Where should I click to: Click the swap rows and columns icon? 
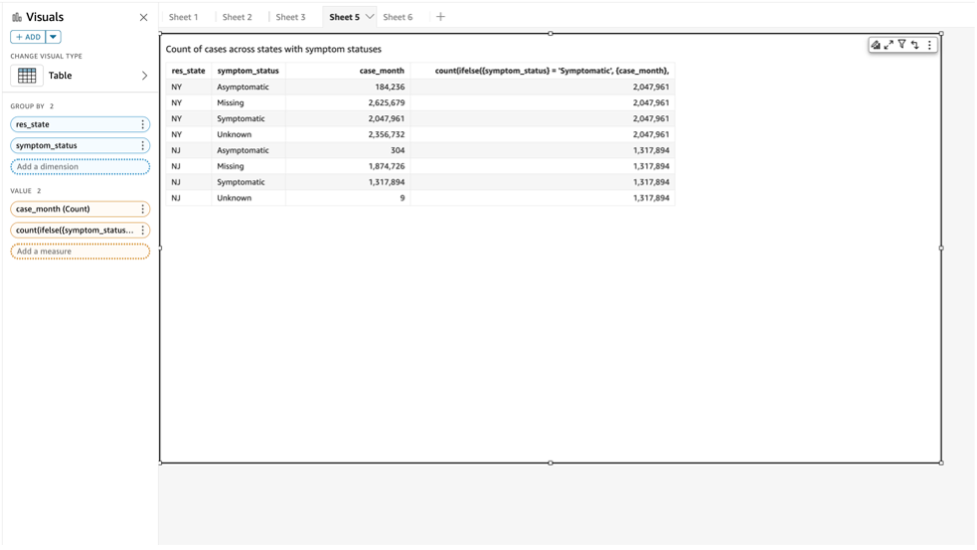tap(915, 45)
